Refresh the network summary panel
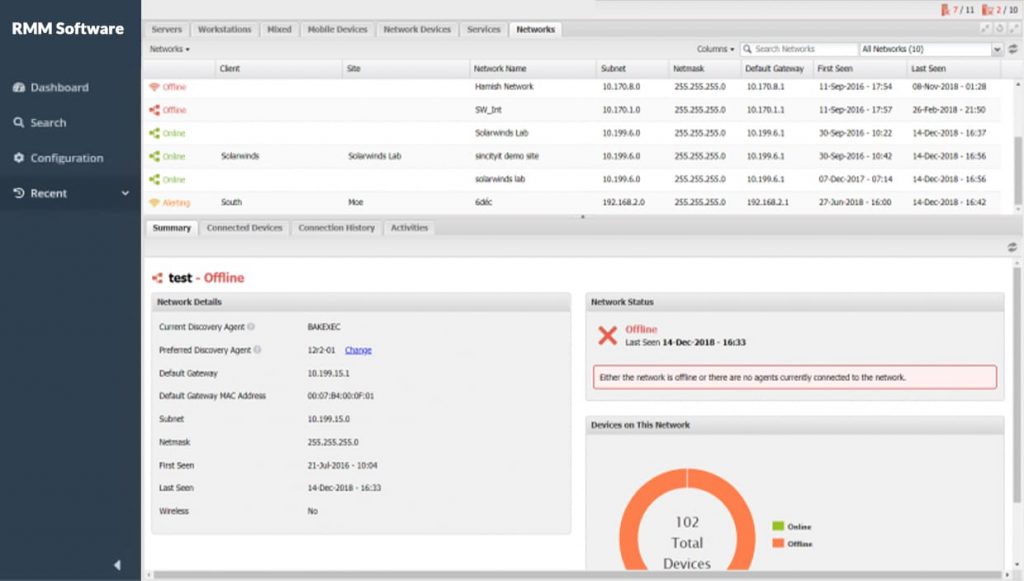 pos(1012,247)
